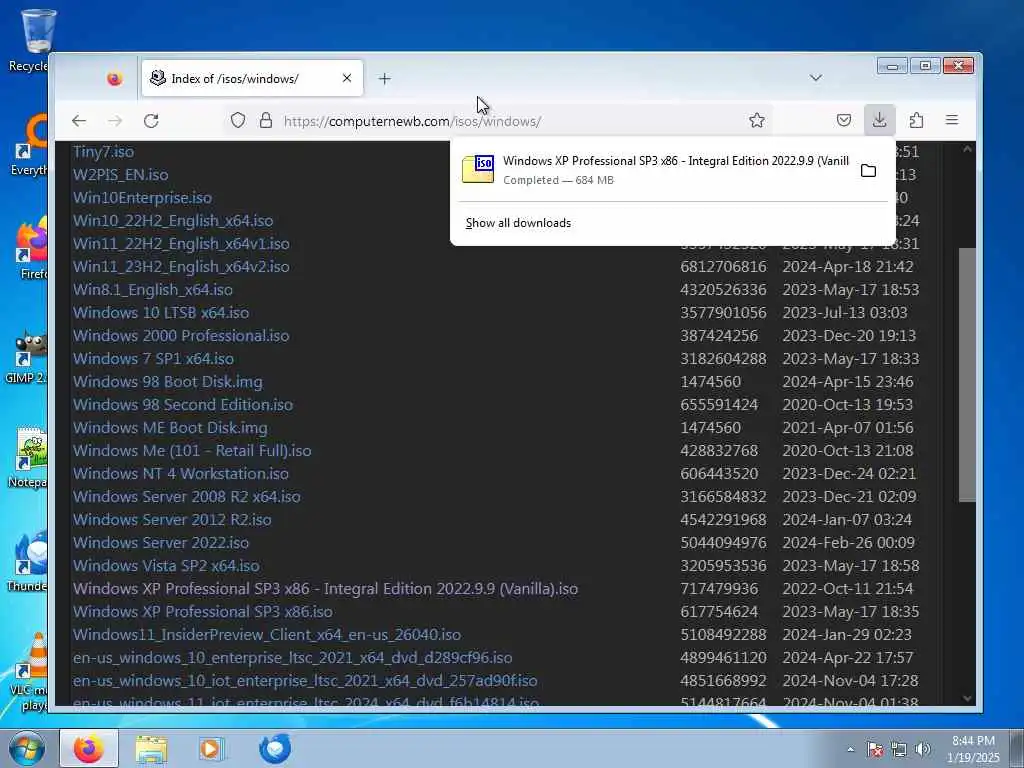Open Windows NT 4 Workstation.iso link
1024x768 pixels.
point(181,473)
